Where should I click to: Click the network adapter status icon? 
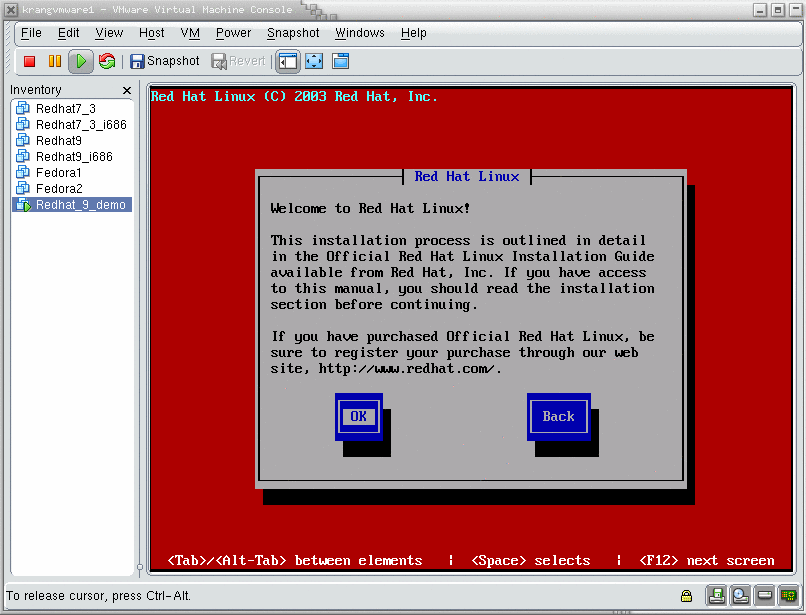pos(789,595)
